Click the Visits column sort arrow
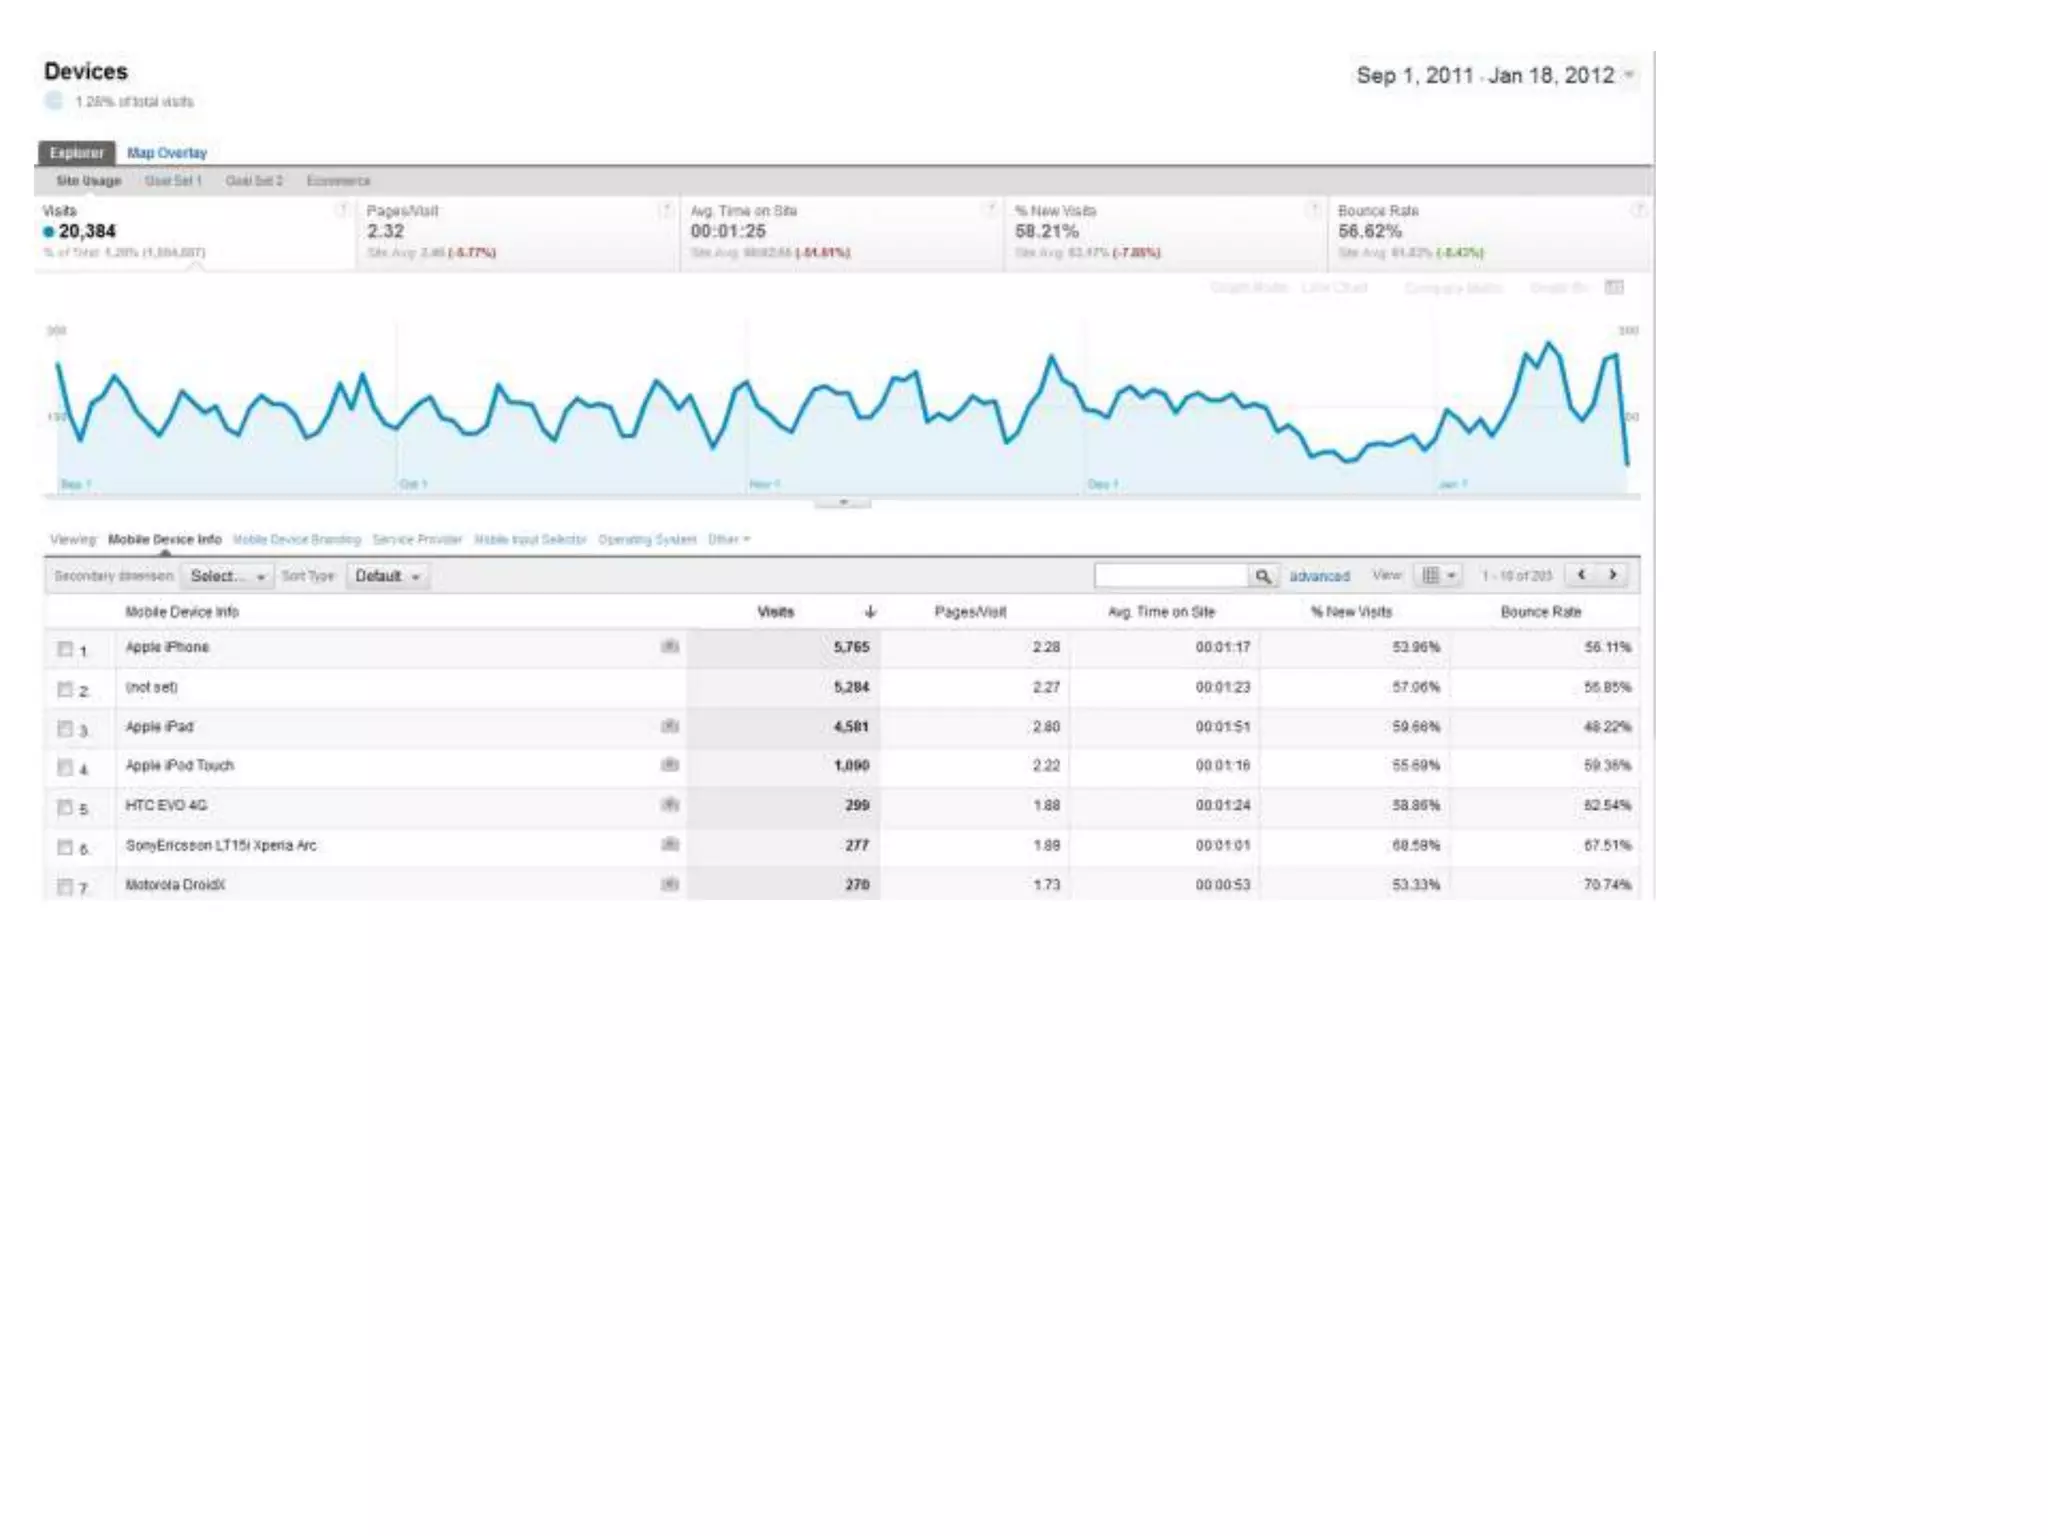This screenshot has width=2048, height=1536. click(x=870, y=612)
